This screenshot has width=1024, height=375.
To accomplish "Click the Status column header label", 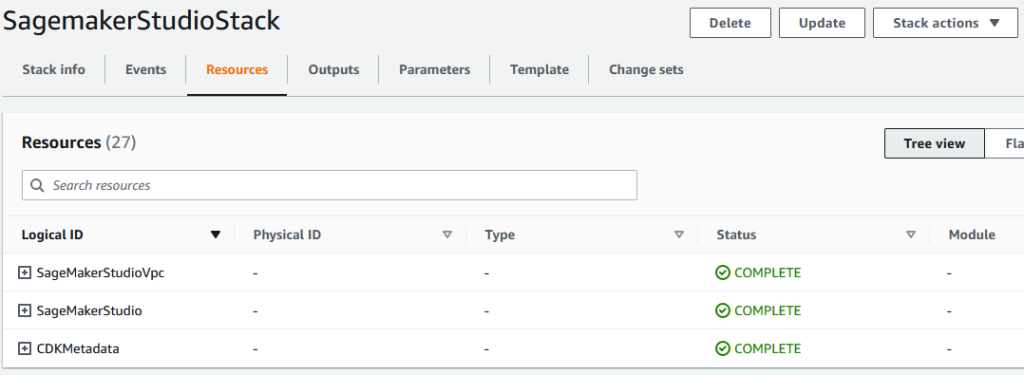I will click(736, 235).
